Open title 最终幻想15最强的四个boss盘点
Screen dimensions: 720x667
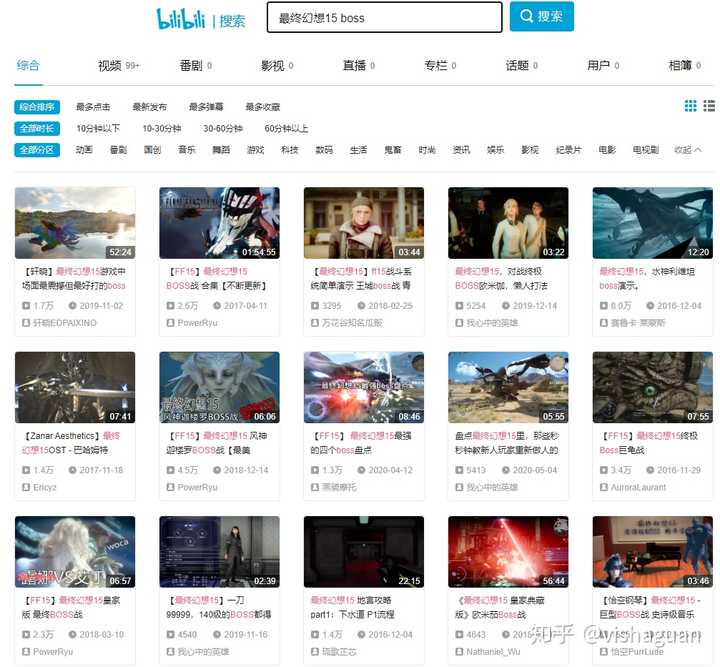(361, 443)
